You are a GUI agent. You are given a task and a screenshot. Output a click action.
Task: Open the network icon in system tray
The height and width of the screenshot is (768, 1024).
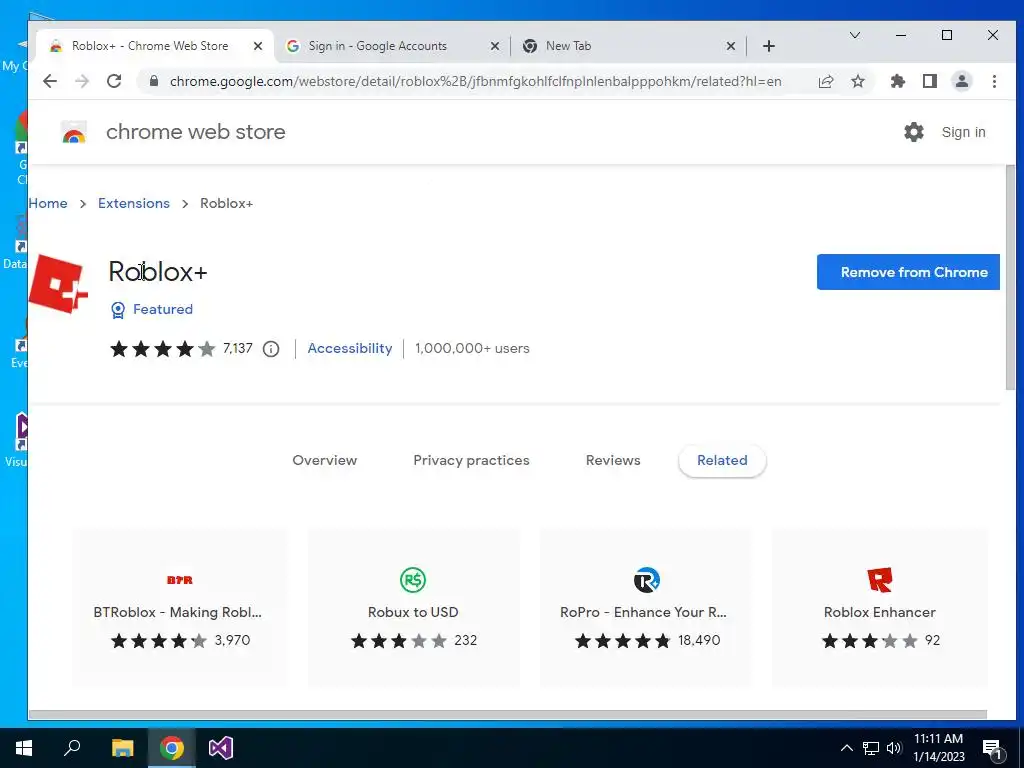point(871,748)
